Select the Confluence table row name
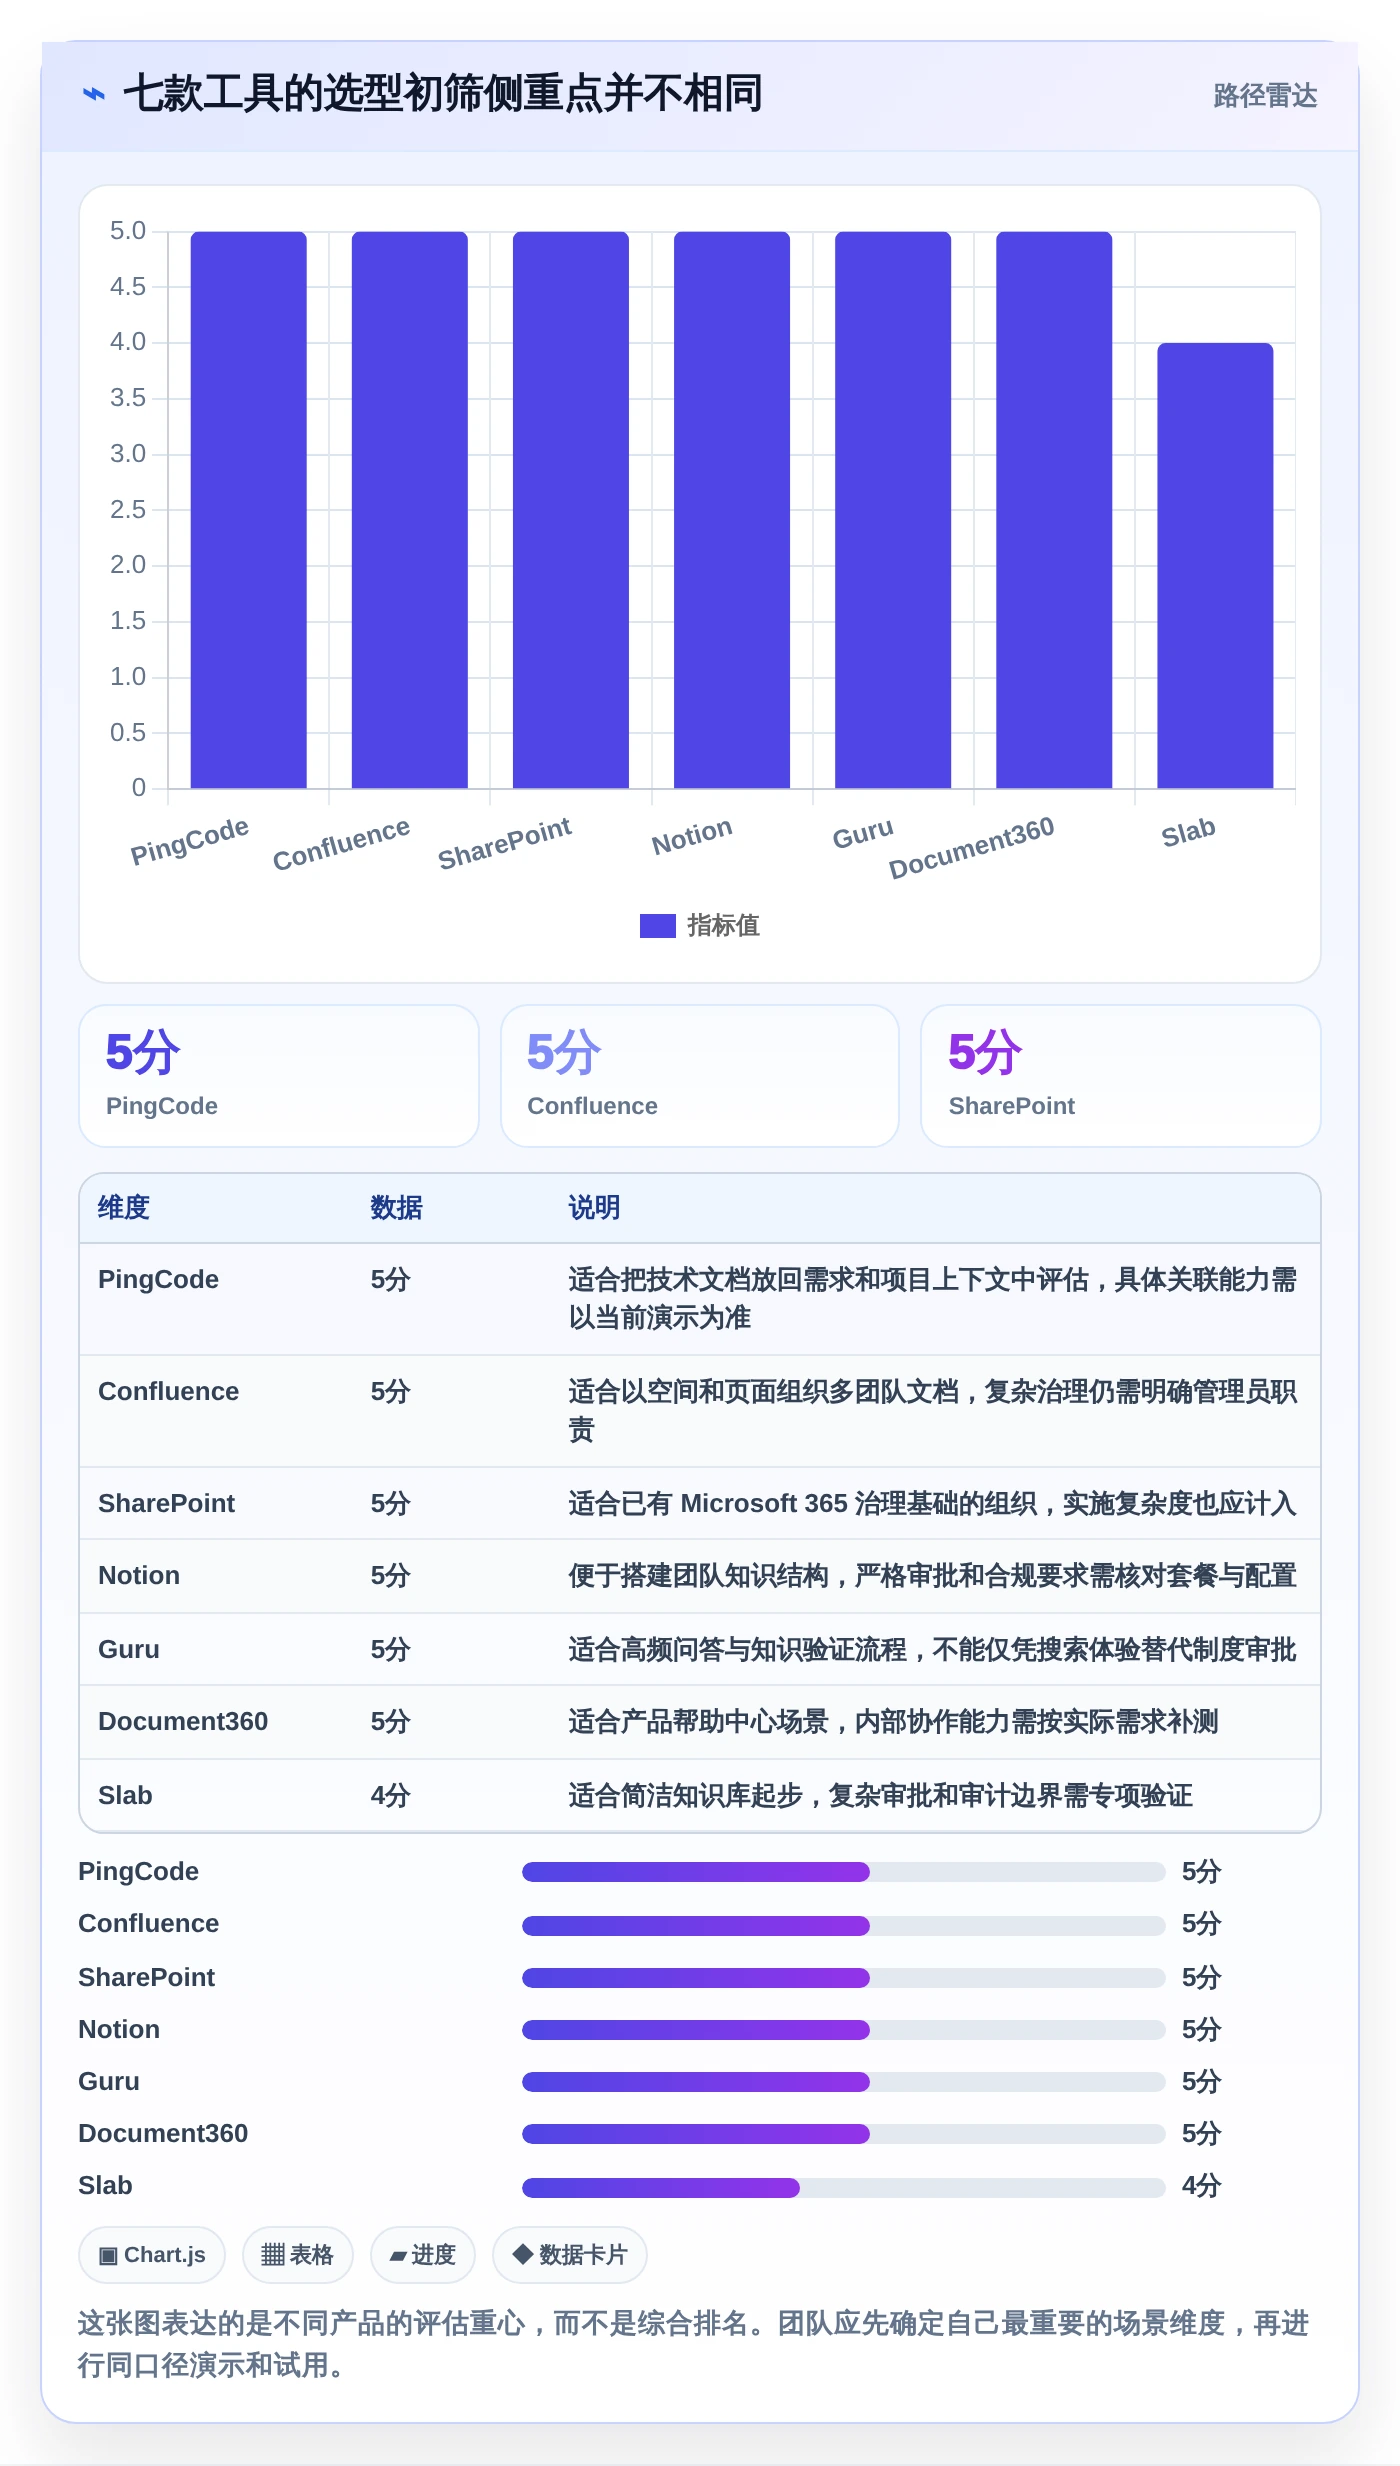 (168, 1392)
